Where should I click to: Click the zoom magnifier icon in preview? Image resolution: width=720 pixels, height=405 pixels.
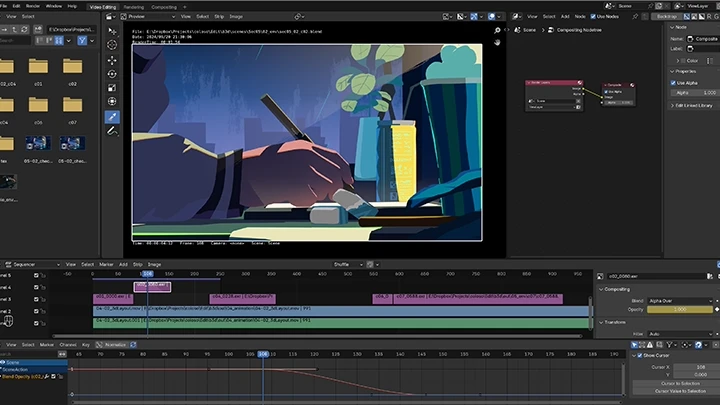coord(497,31)
